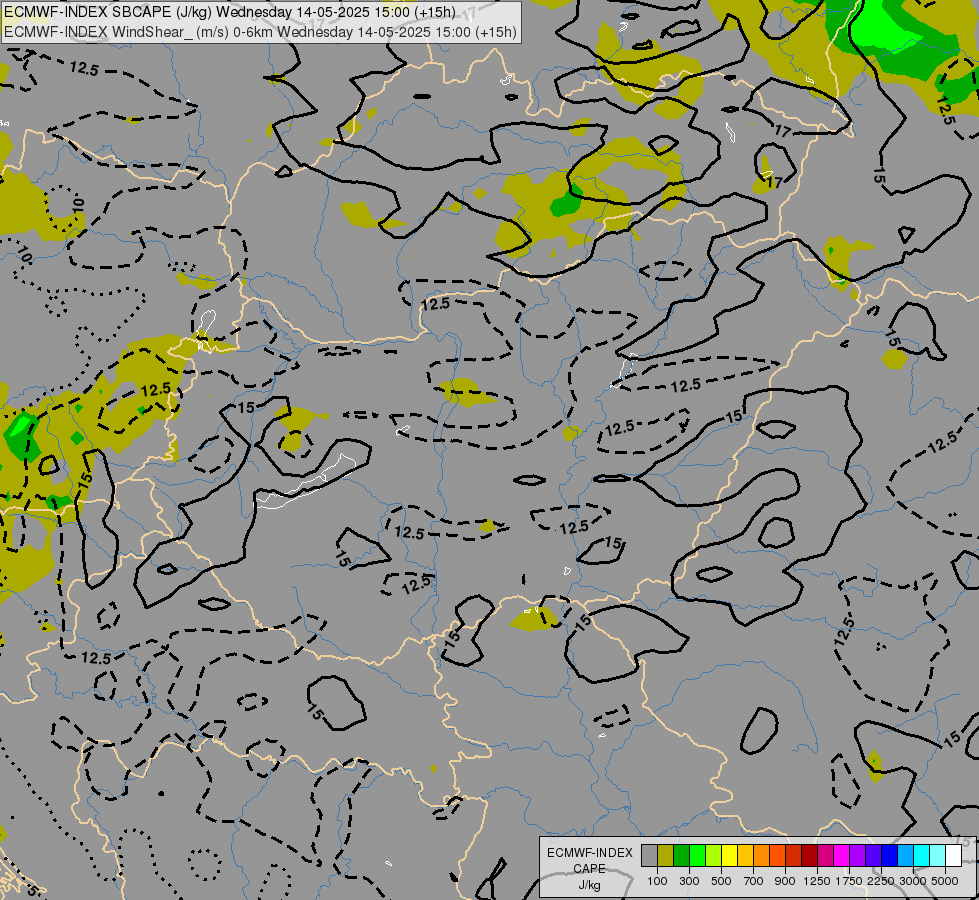Click the 'ECMWF-INDEX CAPE J/kg' legend title
979x900 pixels.
pyautogui.click(x=589, y=869)
